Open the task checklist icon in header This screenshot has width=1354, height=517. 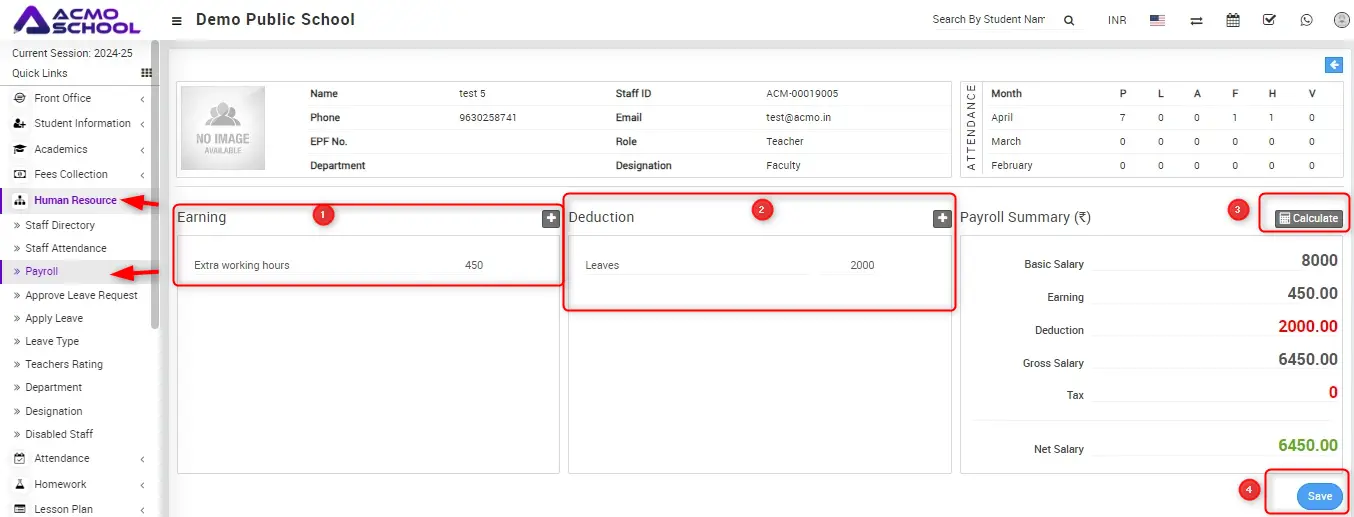coord(1269,20)
